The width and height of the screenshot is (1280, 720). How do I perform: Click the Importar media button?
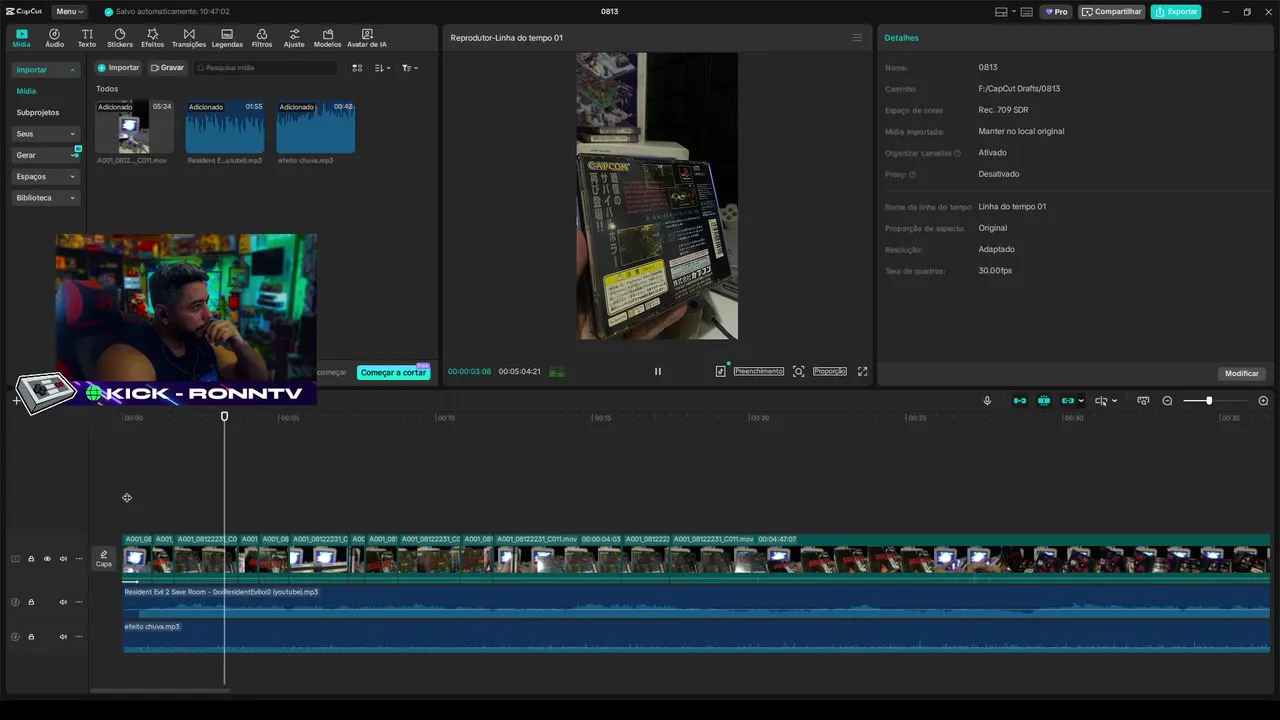point(118,68)
